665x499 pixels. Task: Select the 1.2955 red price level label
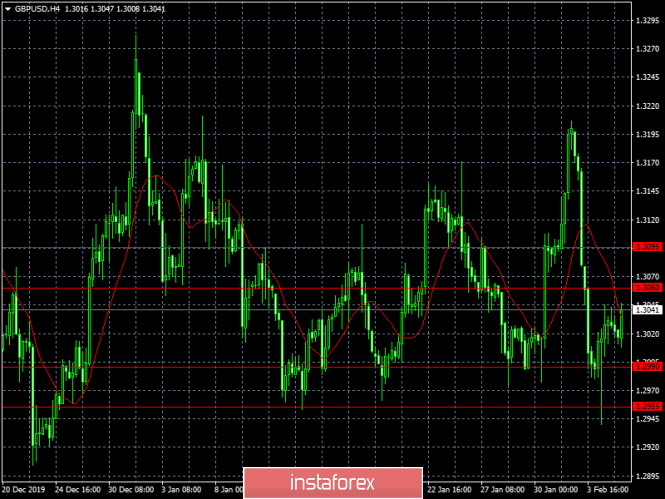647,406
